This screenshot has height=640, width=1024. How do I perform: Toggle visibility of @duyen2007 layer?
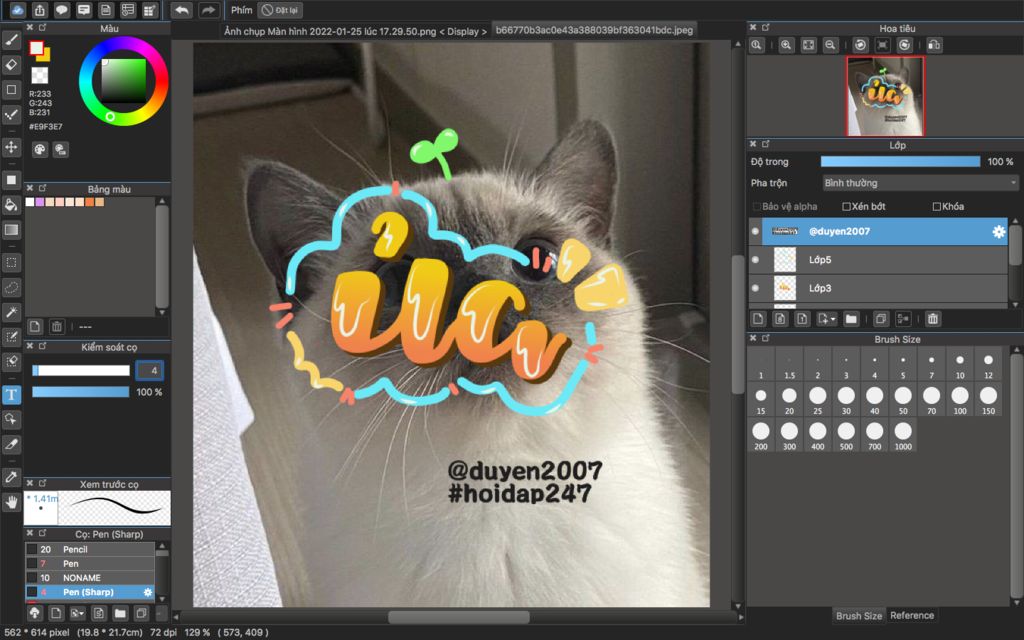756,231
